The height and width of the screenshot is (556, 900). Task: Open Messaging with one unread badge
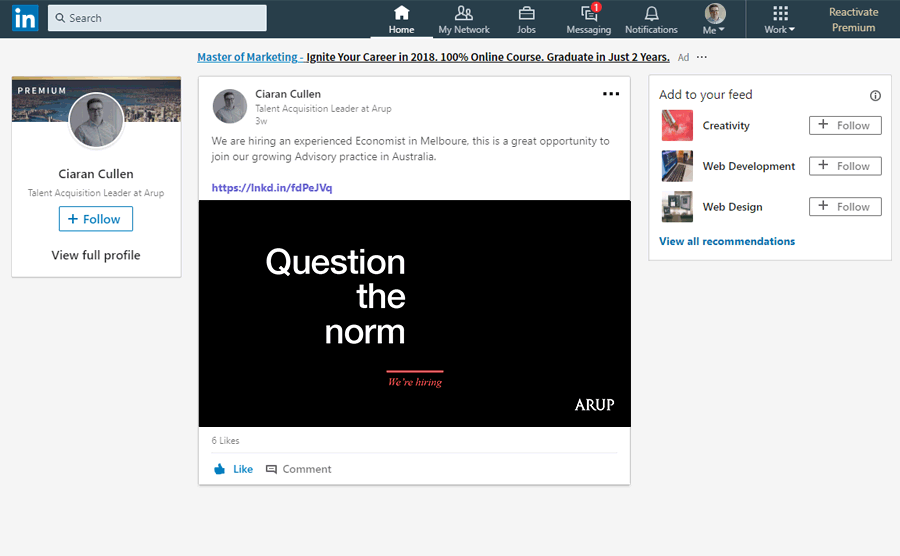tap(588, 20)
